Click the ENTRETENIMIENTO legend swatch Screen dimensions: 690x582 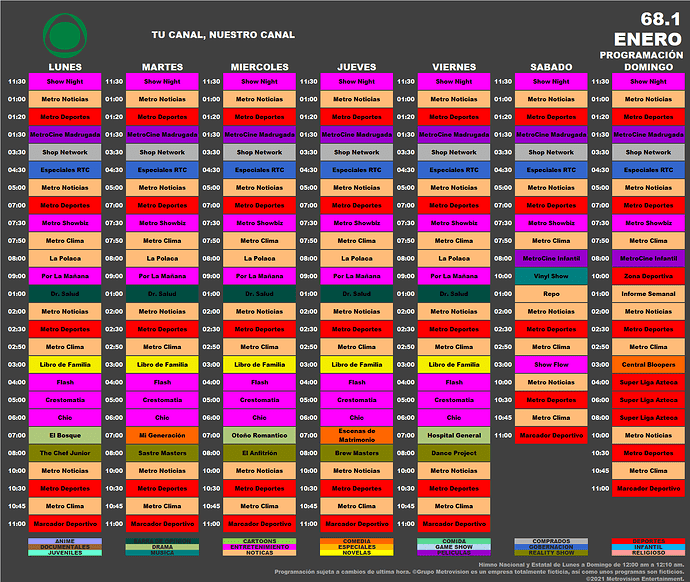pyautogui.click(x=260, y=547)
